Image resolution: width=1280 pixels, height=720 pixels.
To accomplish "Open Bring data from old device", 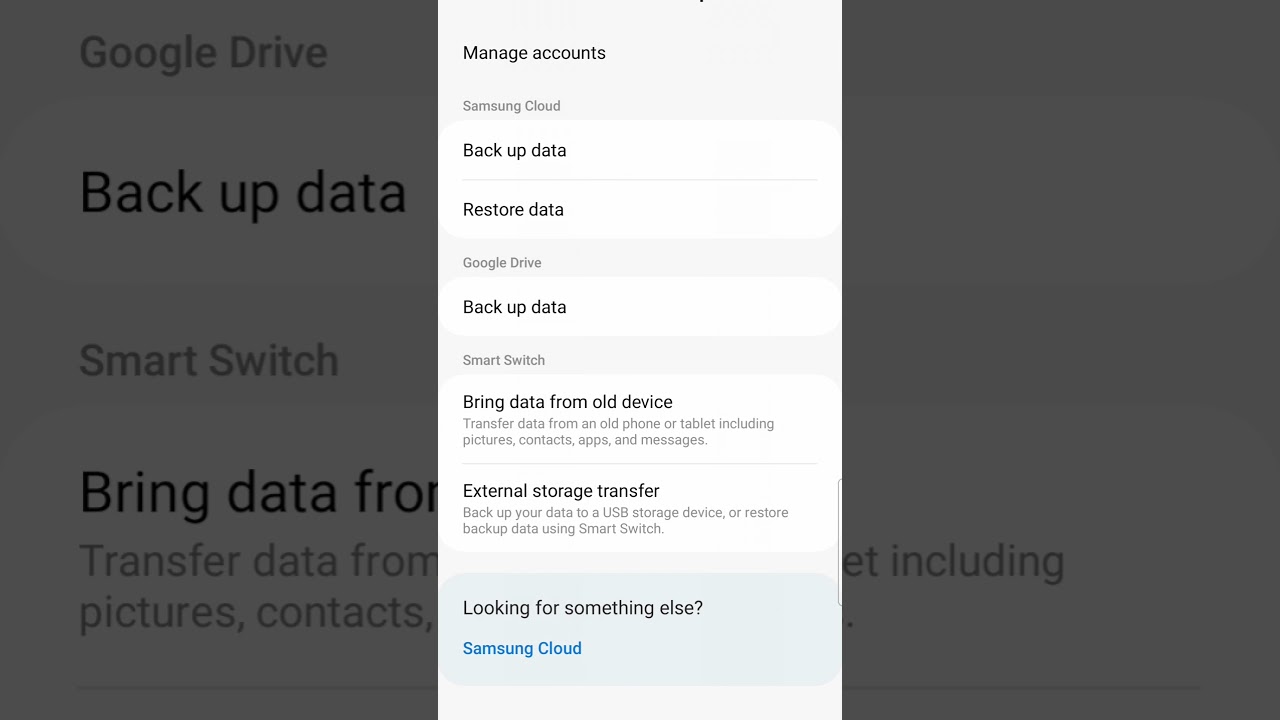I will [567, 402].
